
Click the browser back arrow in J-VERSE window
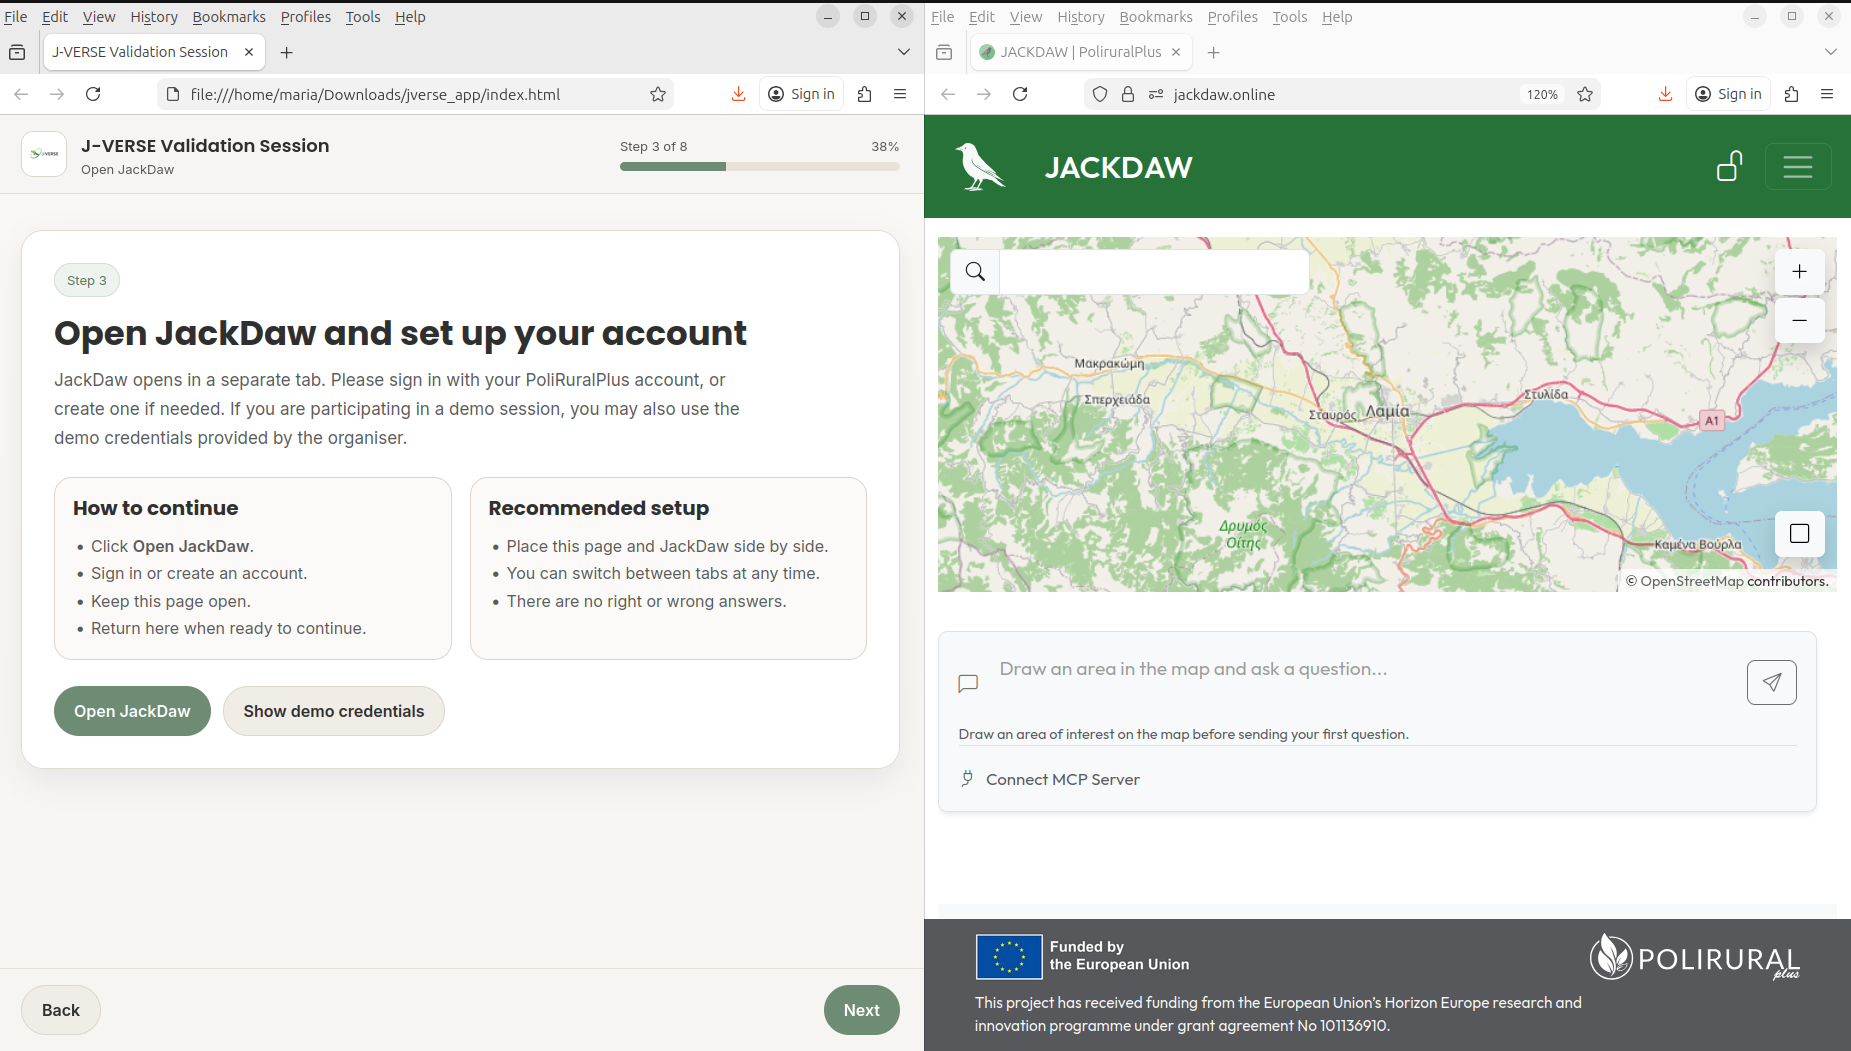click(21, 94)
